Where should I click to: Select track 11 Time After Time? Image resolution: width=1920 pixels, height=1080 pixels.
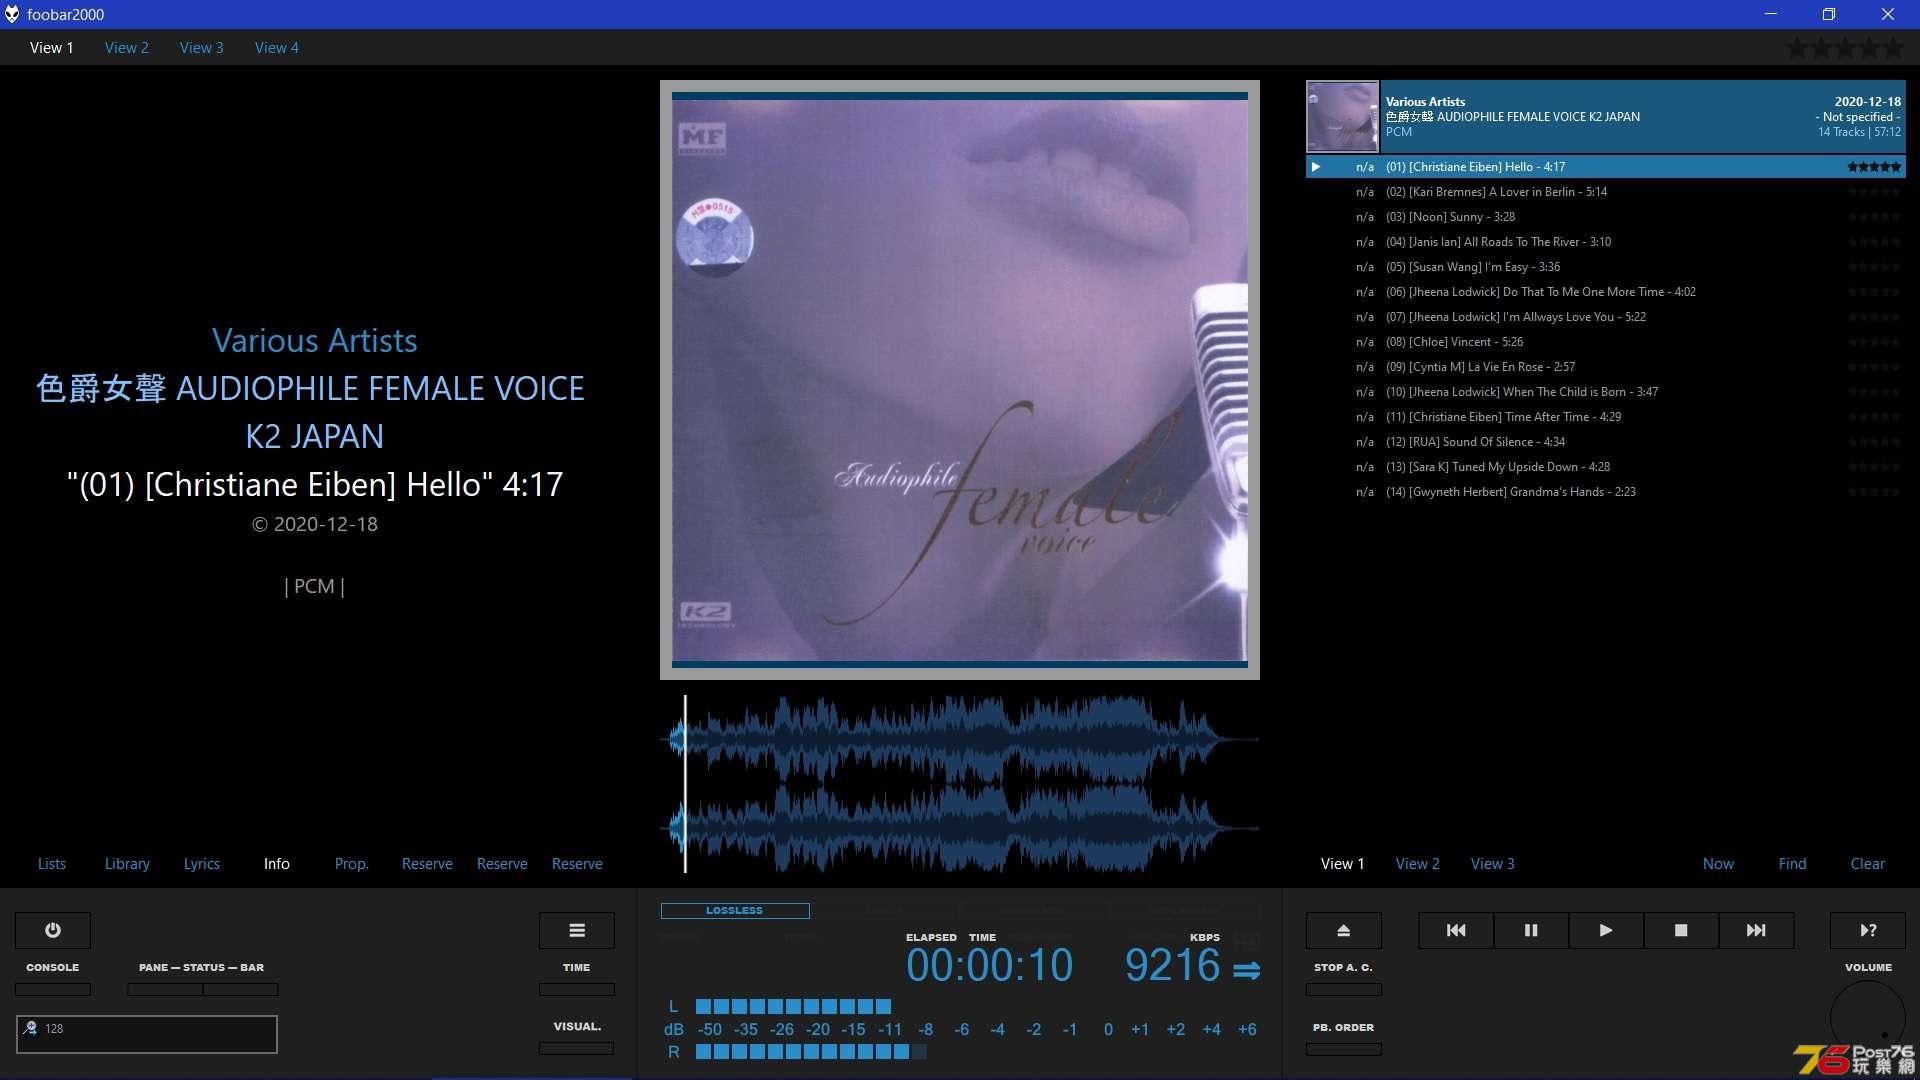coord(1606,417)
